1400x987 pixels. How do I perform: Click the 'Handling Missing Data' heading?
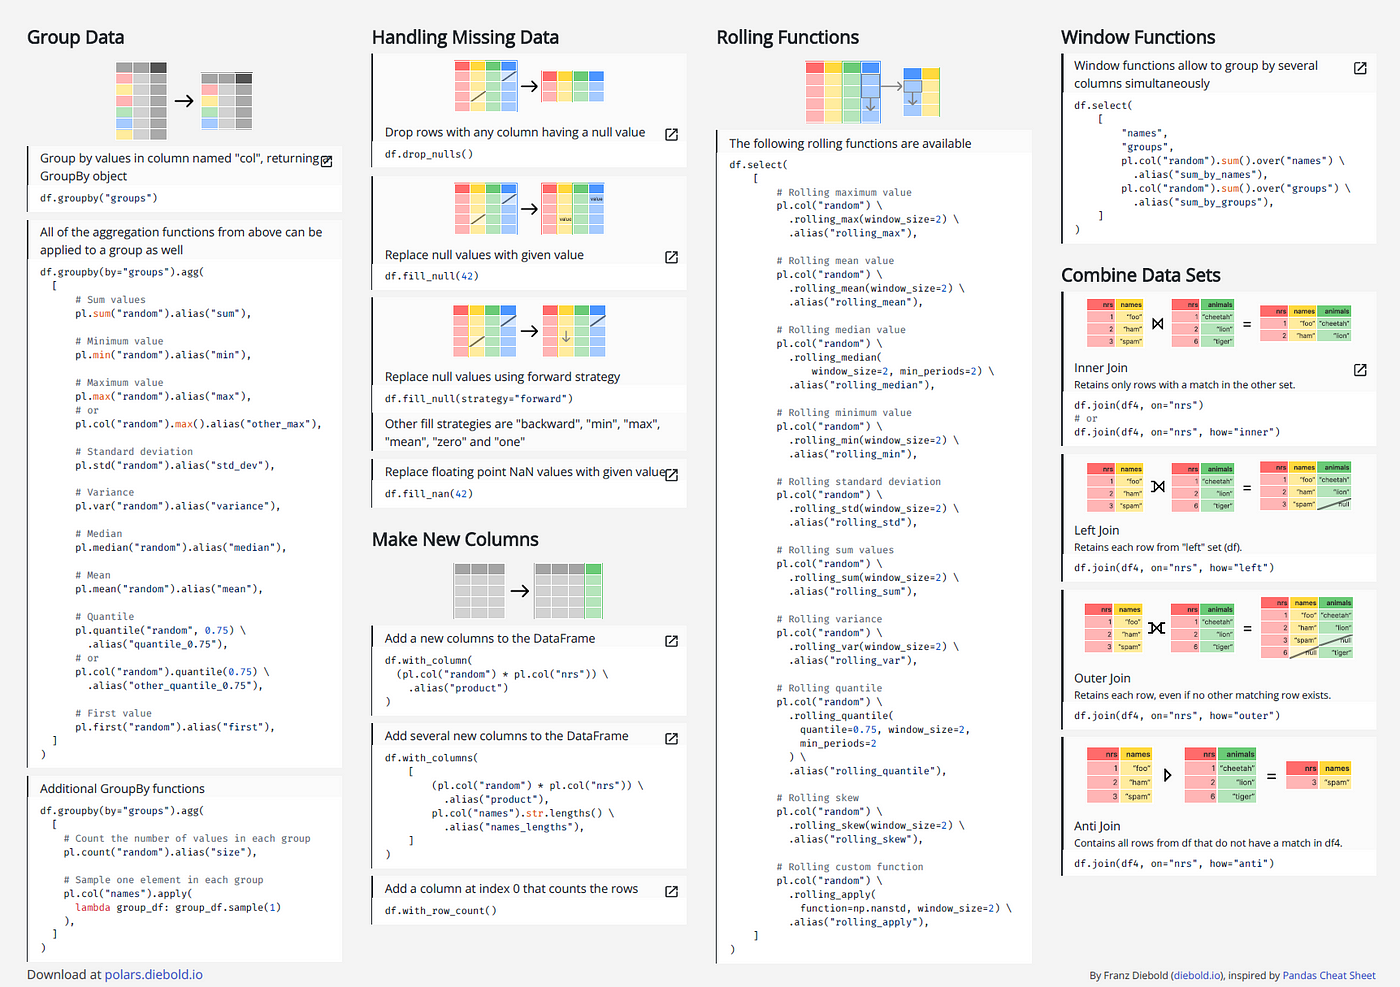point(465,37)
